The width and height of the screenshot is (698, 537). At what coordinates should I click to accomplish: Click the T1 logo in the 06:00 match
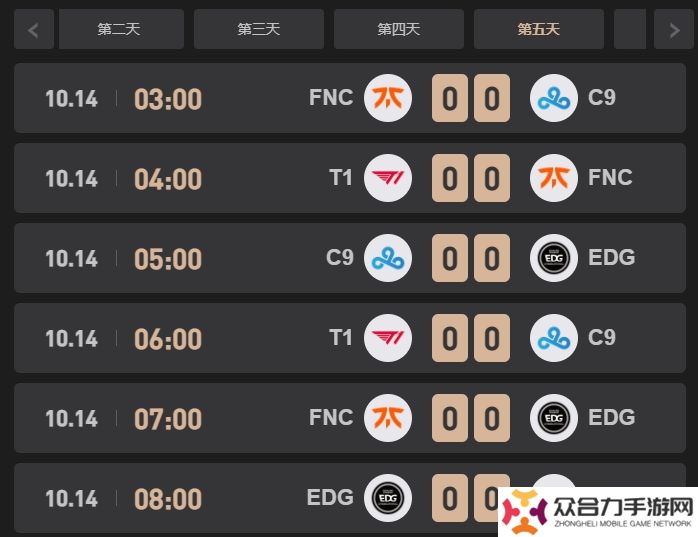388,338
